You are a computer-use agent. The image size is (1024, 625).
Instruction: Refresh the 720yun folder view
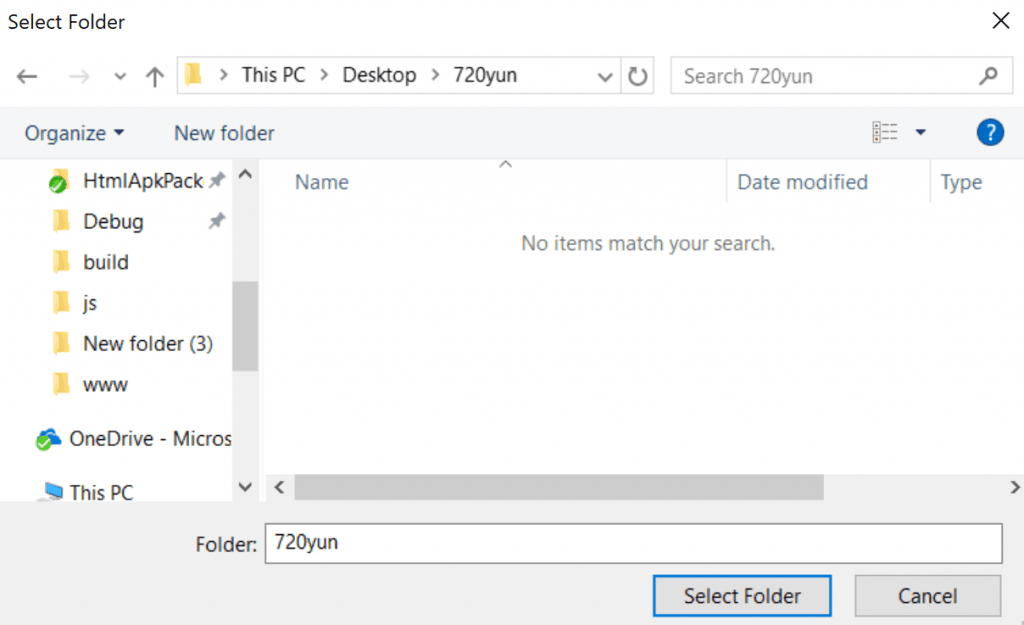pyautogui.click(x=637, y=77)
